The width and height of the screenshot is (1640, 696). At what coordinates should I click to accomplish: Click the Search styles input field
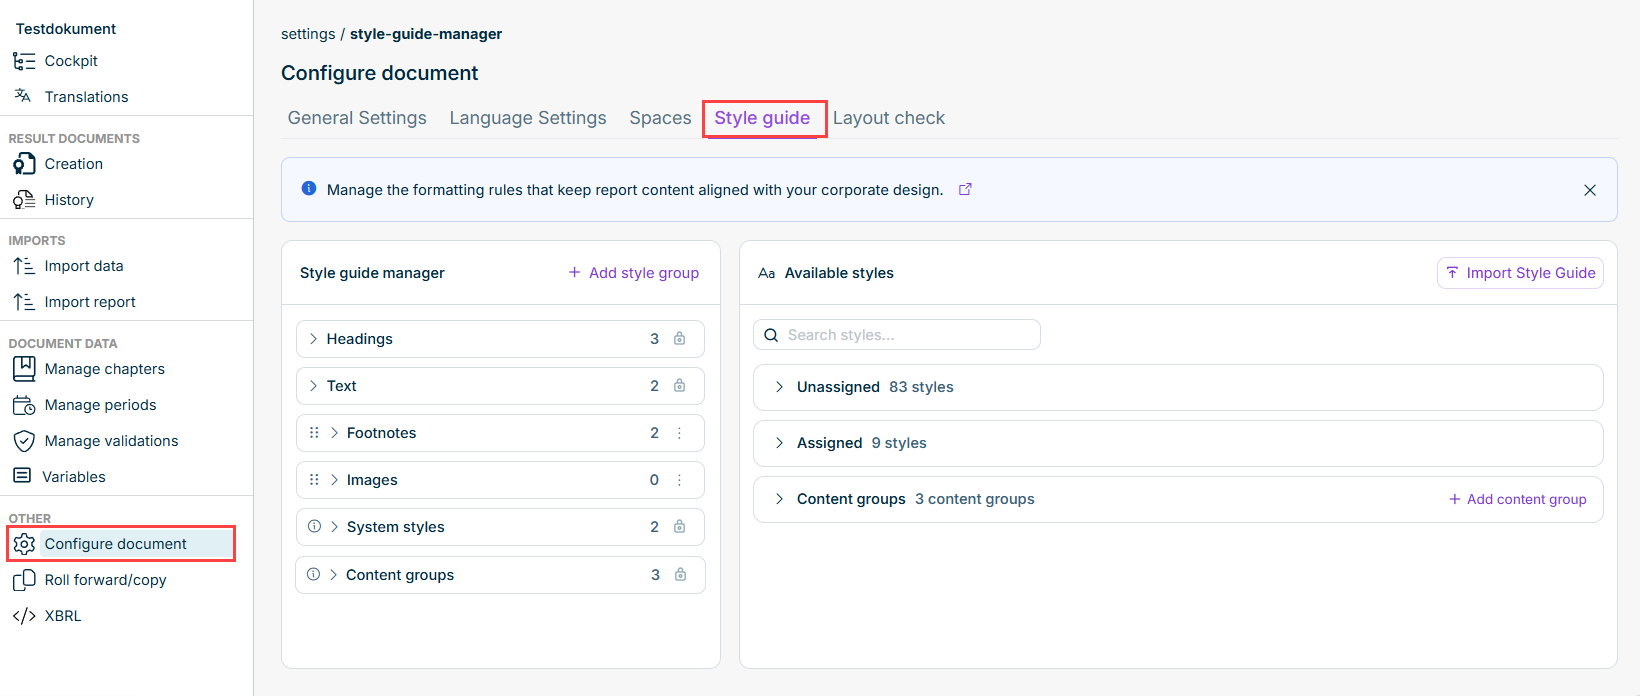pyautogui.click(x=897, y=335)
